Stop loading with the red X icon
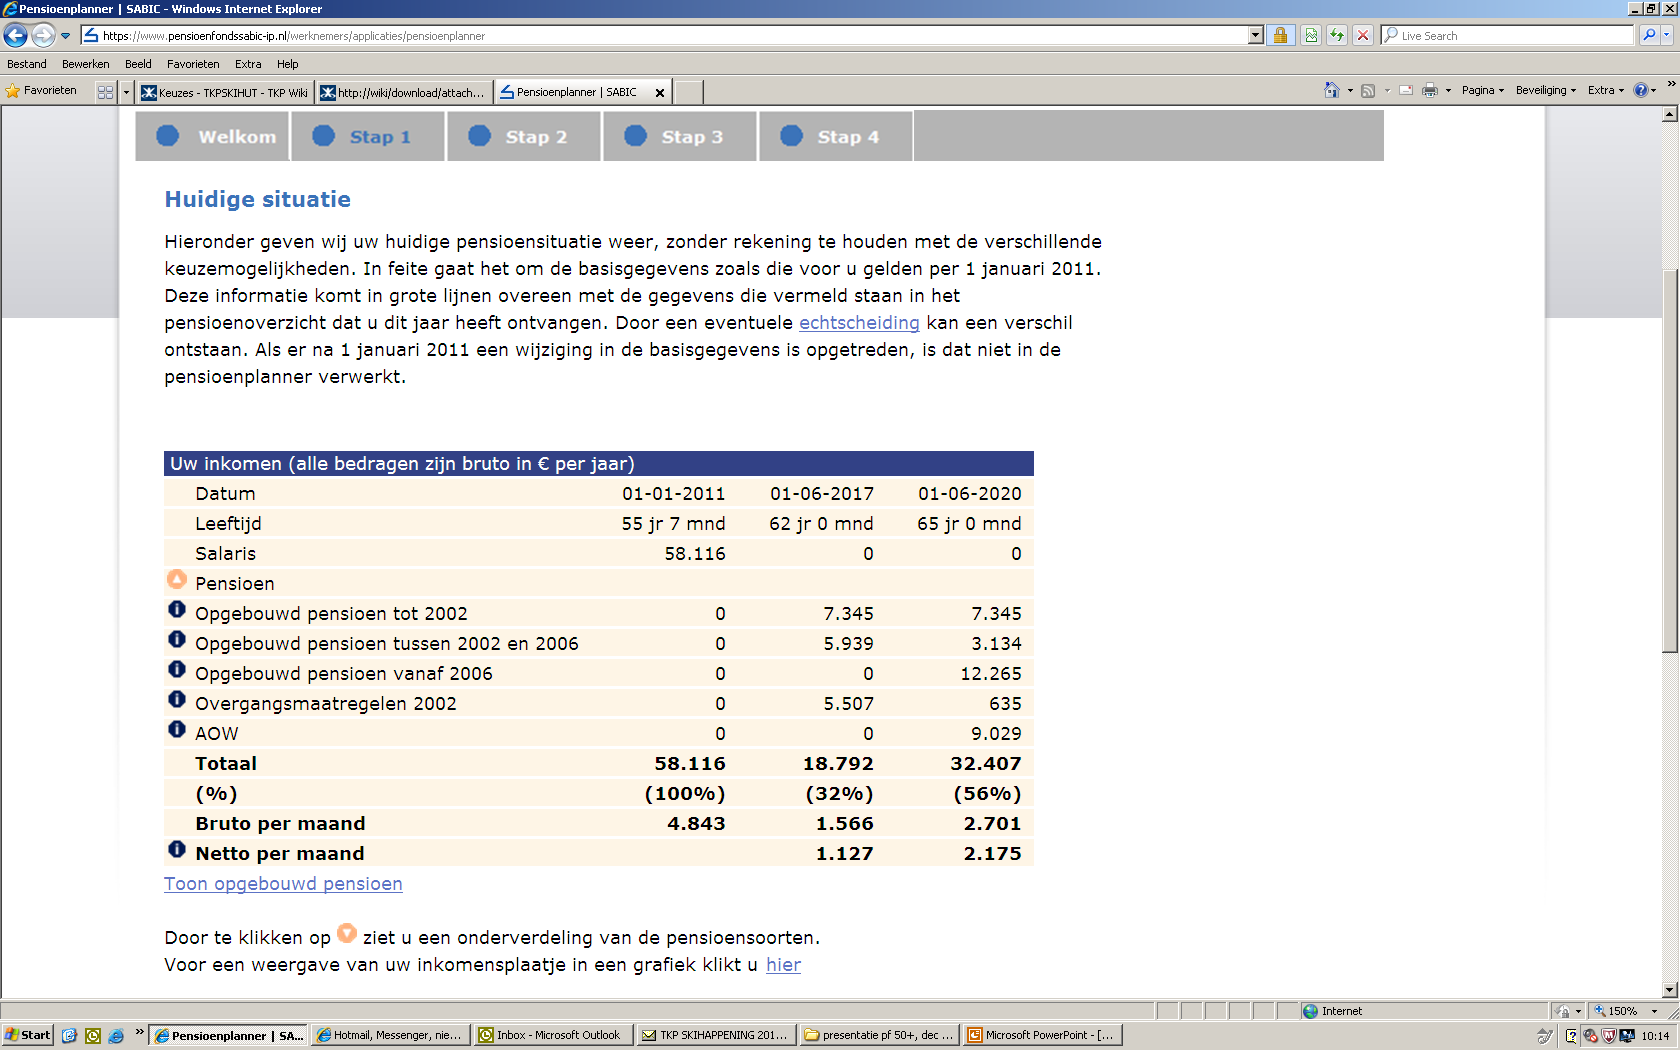 pyautogui.click(x=1362, y=36)
